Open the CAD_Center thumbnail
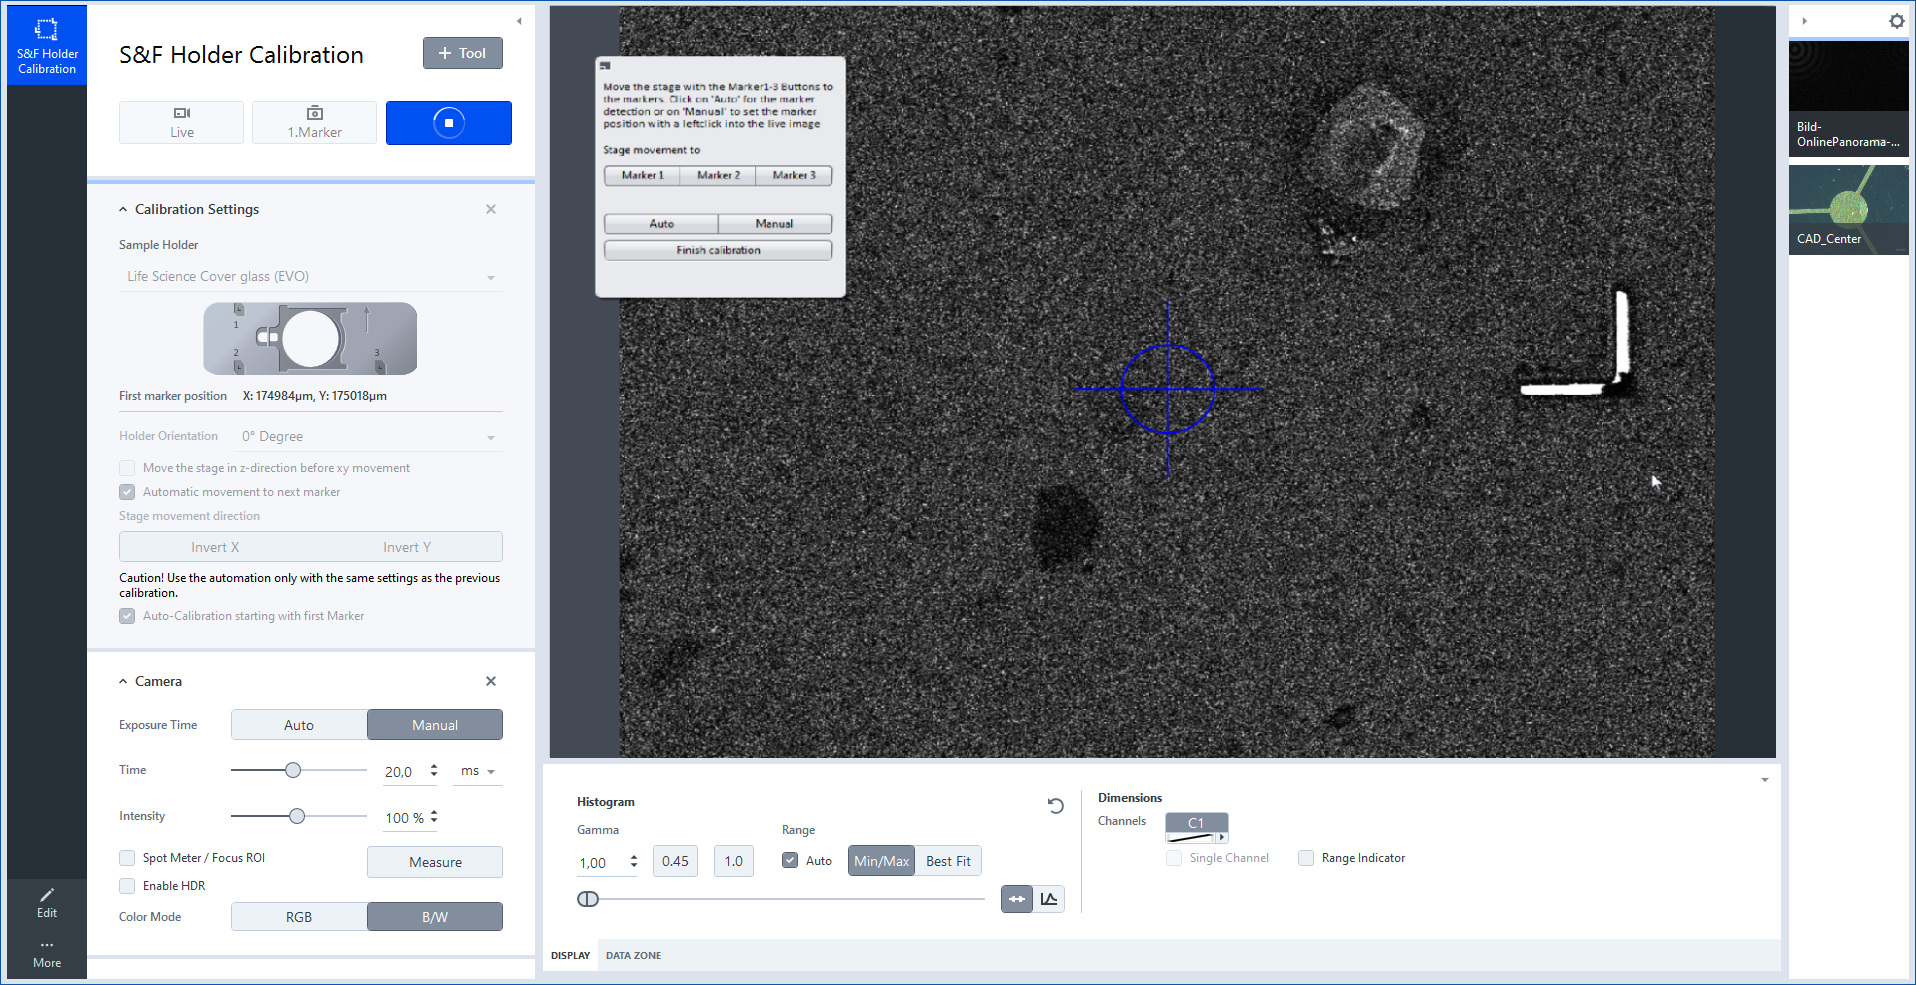Viewport: 1916px width, 985px height. pyautogui.click(x=1847, y=209)
